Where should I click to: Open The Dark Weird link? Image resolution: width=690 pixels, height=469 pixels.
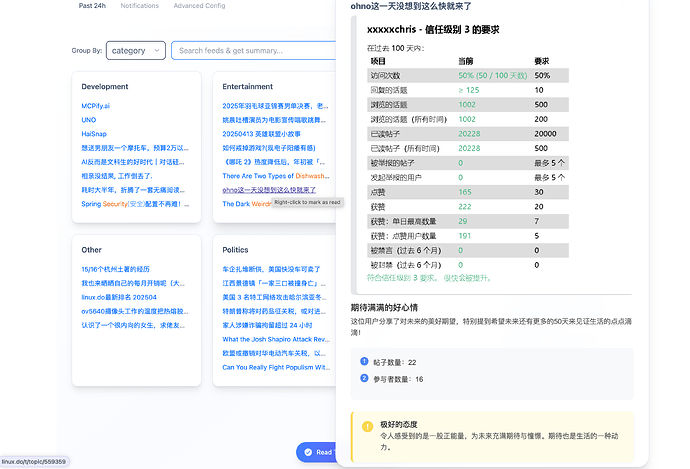pyautogui.click(x=246, y=204)
